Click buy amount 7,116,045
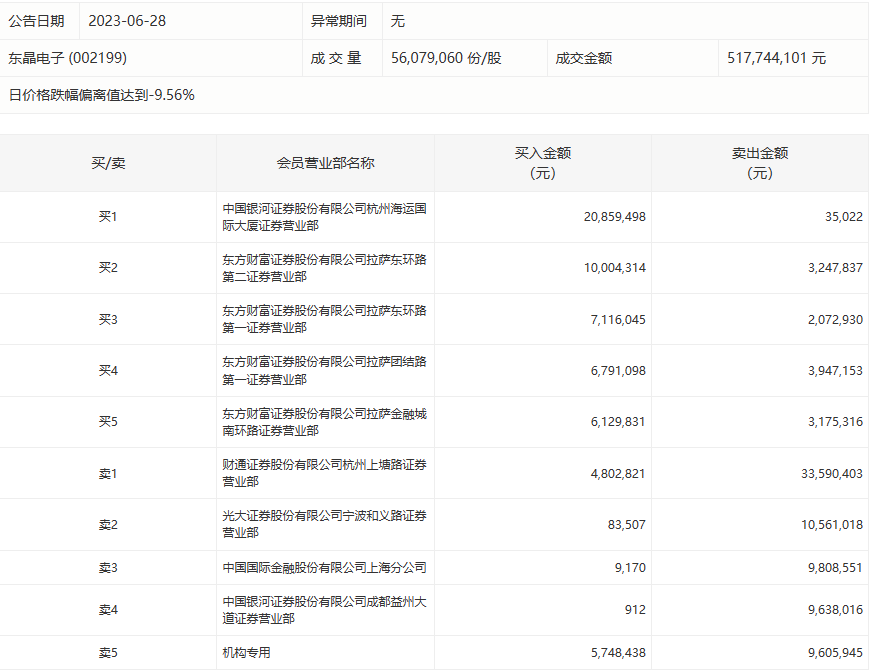This screenshot has width=870, height=672. 618,320
